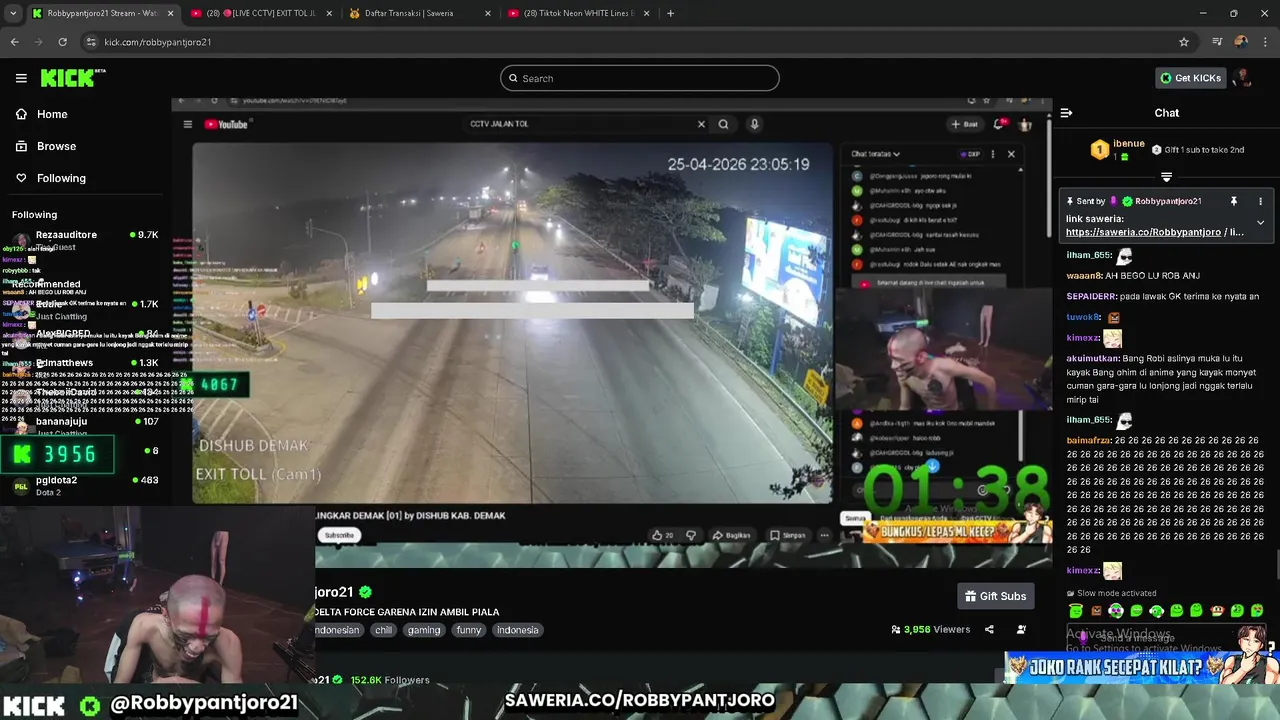
Task: Select the Indonesian language tag
Action: click(x=338, y=630)
